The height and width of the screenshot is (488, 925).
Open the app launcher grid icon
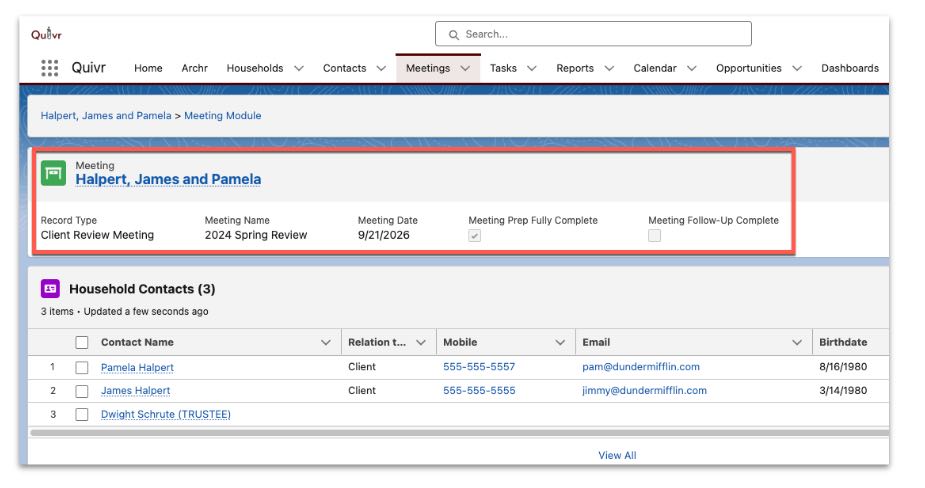[x=50, y=68]
